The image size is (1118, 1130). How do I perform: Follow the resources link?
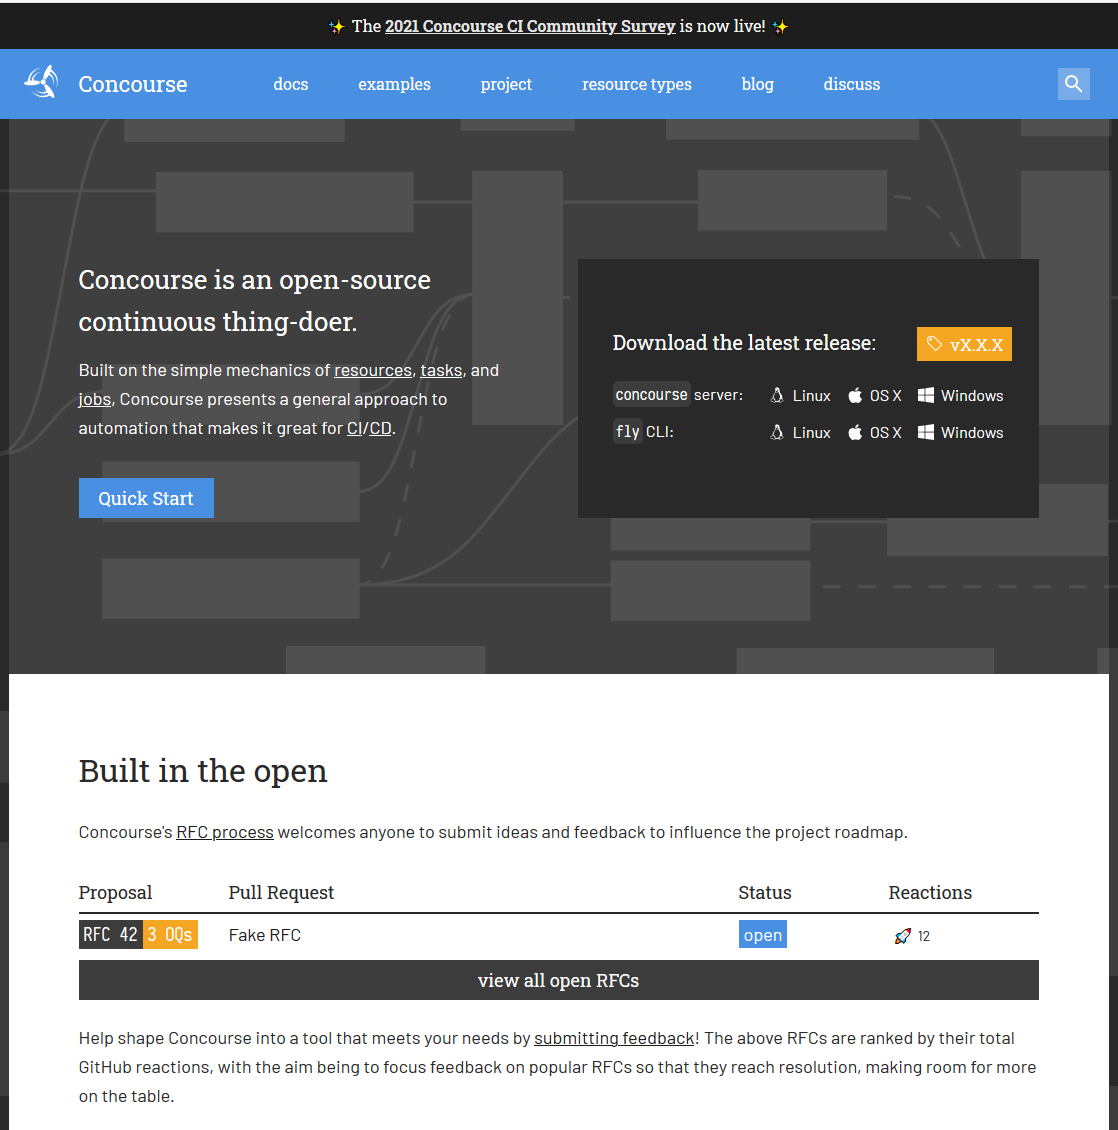pos(373,370)
